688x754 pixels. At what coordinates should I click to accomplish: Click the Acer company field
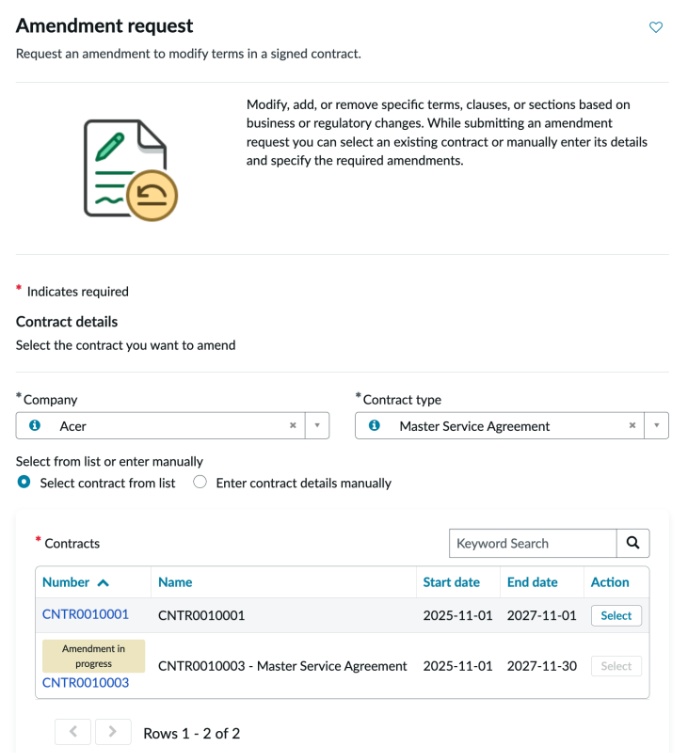pyautogui.click(x=172, y=426)
